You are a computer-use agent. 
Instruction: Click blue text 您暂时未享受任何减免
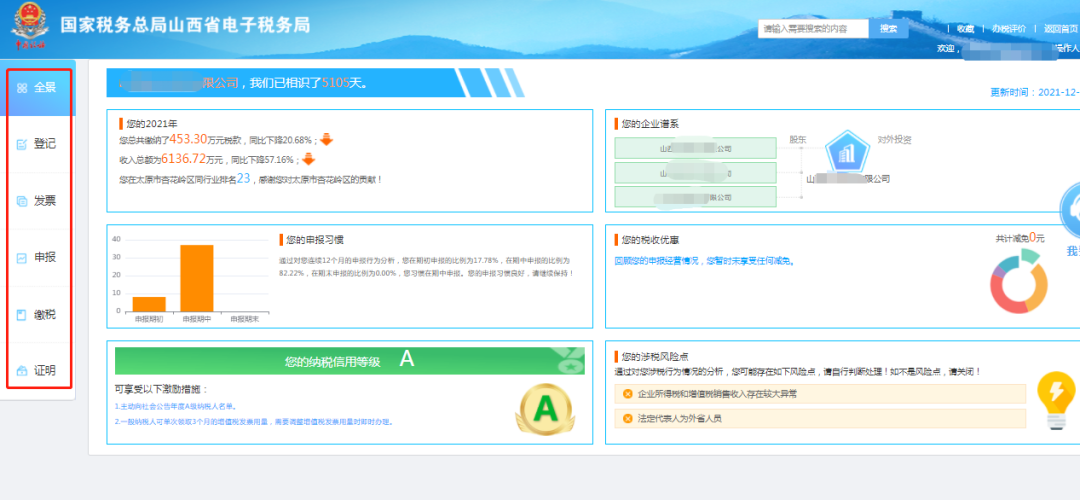pos(750,261)
